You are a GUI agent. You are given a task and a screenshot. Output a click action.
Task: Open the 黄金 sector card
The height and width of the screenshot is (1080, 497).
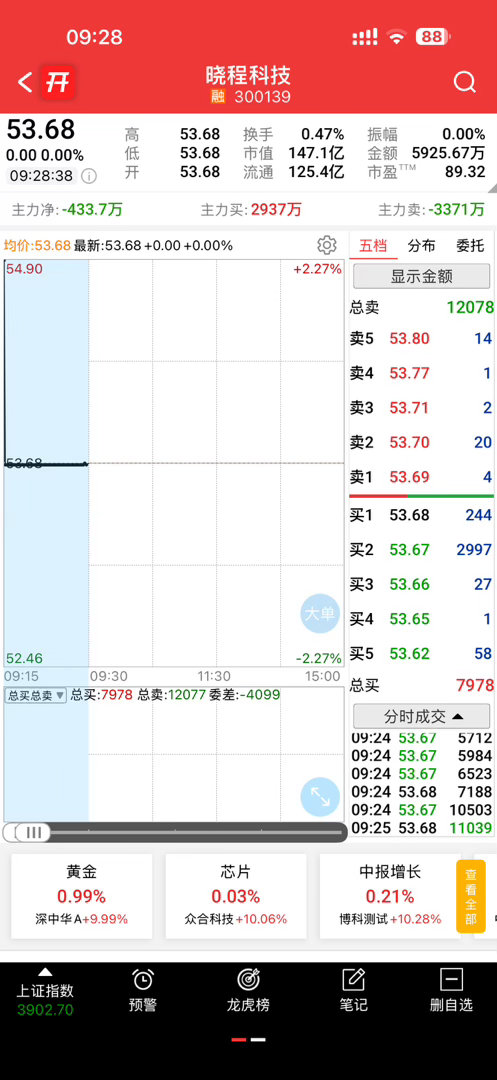coord(81,896)
